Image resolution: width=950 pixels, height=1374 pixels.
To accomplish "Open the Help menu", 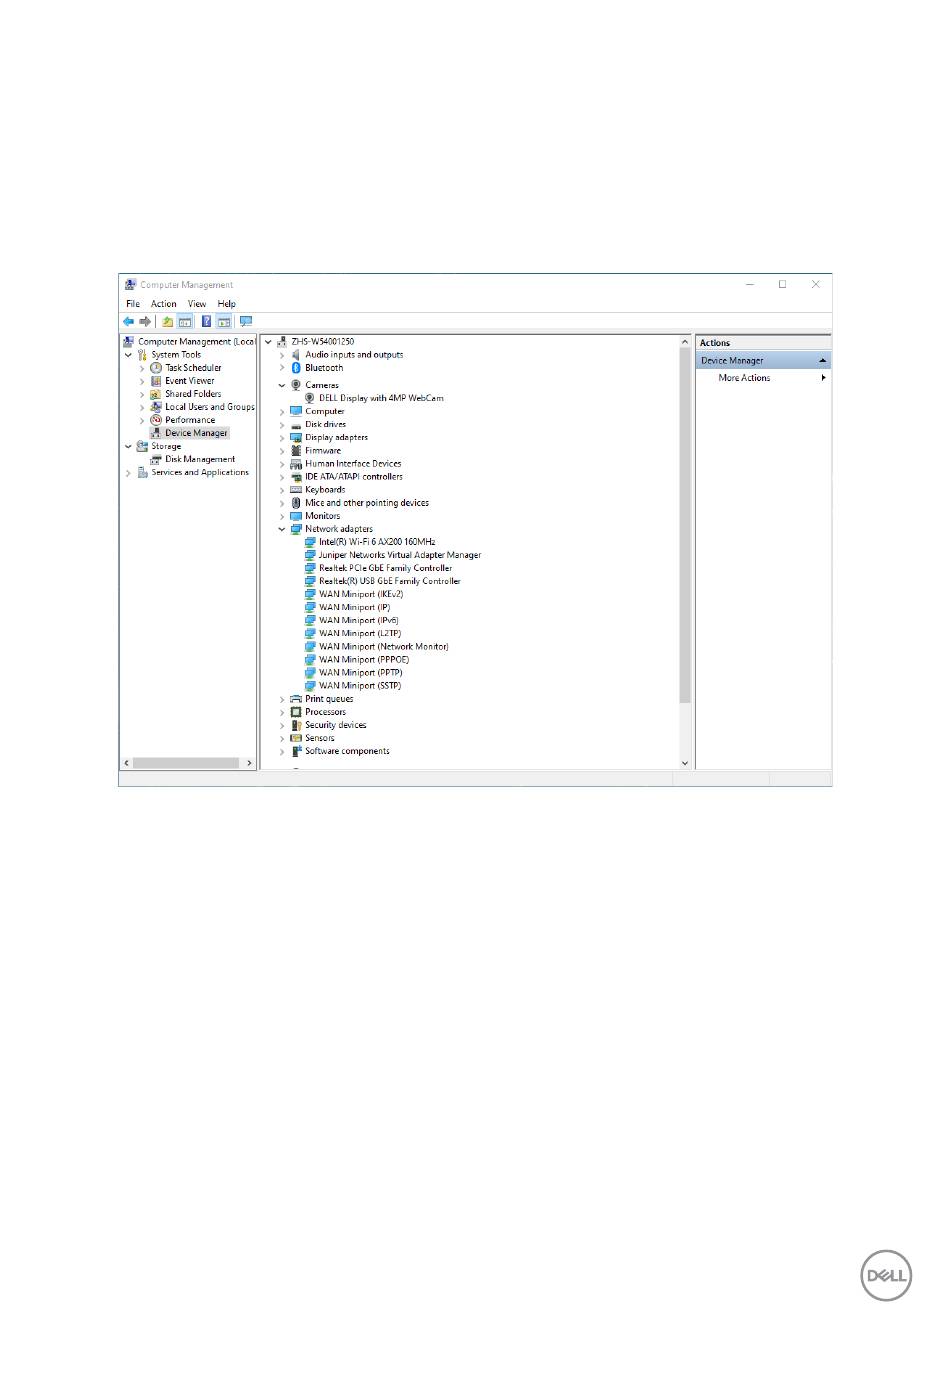I will [227, 304].
